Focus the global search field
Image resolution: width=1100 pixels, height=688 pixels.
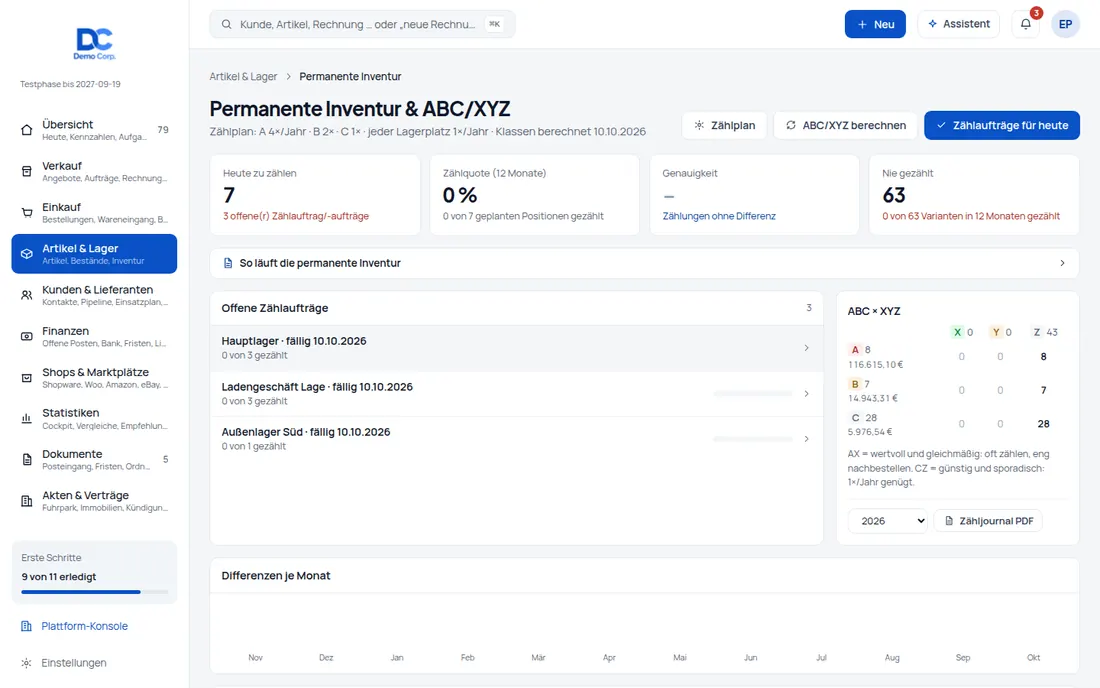362,25
